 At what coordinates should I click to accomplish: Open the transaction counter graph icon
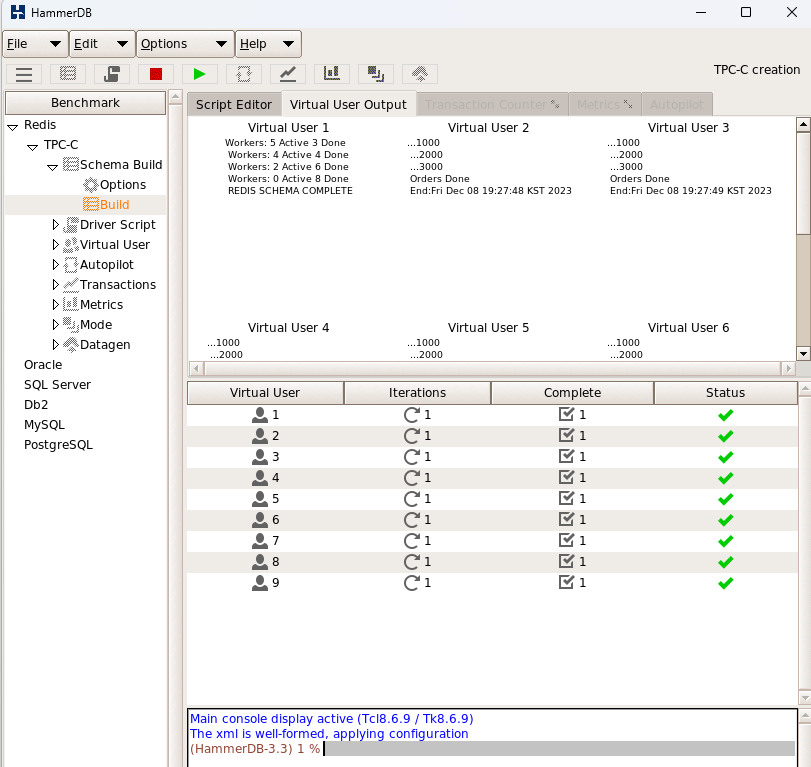click(287, 73)
